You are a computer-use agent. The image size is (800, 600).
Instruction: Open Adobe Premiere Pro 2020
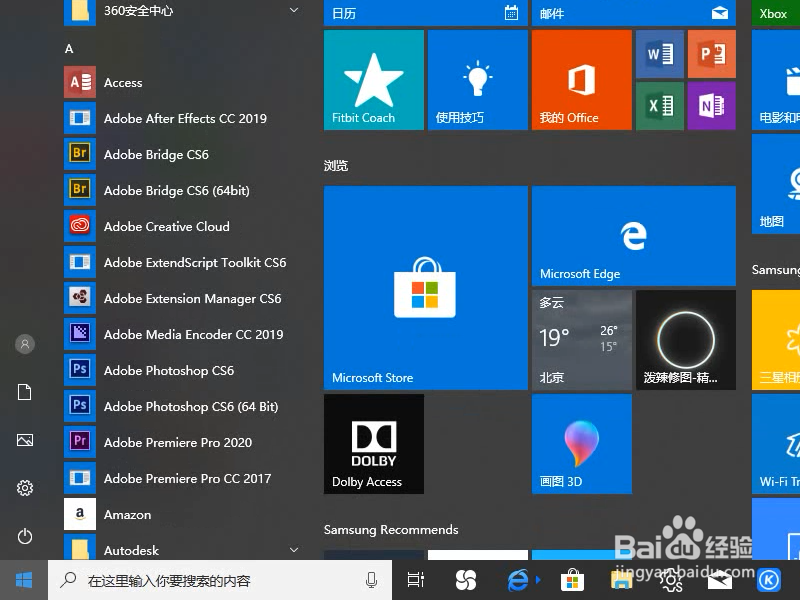184,442
